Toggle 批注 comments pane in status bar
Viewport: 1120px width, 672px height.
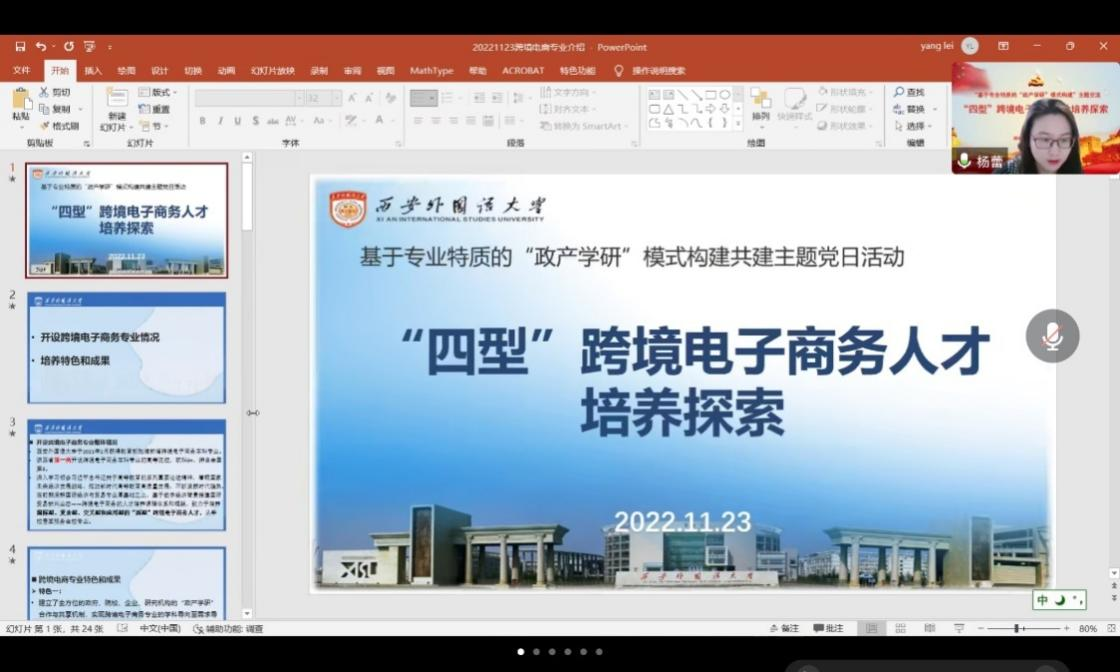pos(828,629)
